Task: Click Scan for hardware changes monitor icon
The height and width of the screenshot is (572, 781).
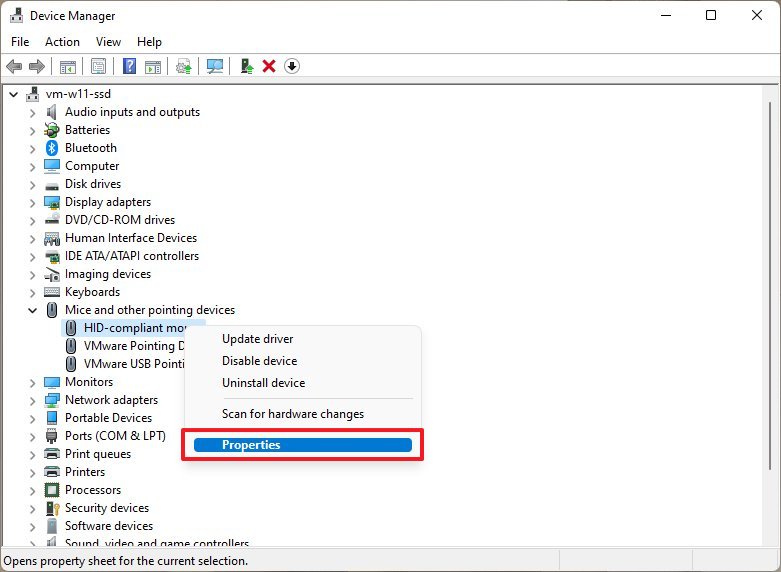Action: [x=215, y=66]
